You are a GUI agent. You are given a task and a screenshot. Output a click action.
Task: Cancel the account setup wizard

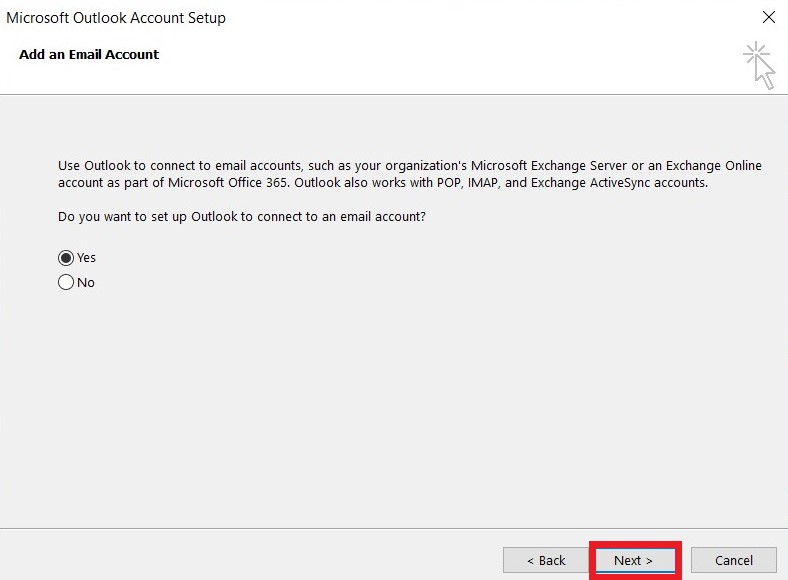click(734, 560)
